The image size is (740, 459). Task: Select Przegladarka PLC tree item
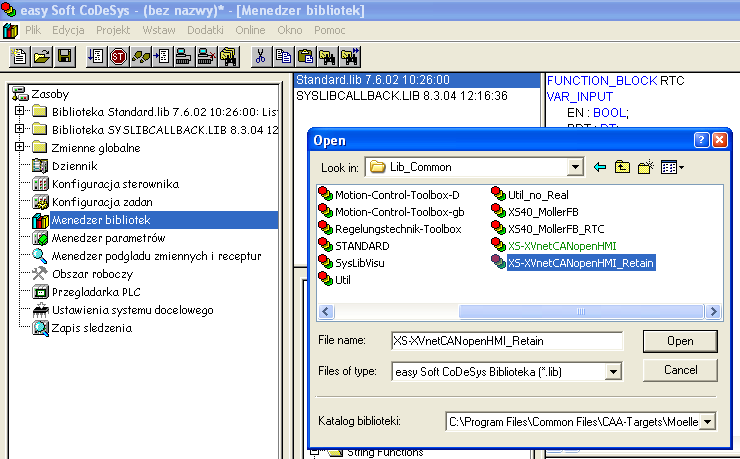(96, 292)
